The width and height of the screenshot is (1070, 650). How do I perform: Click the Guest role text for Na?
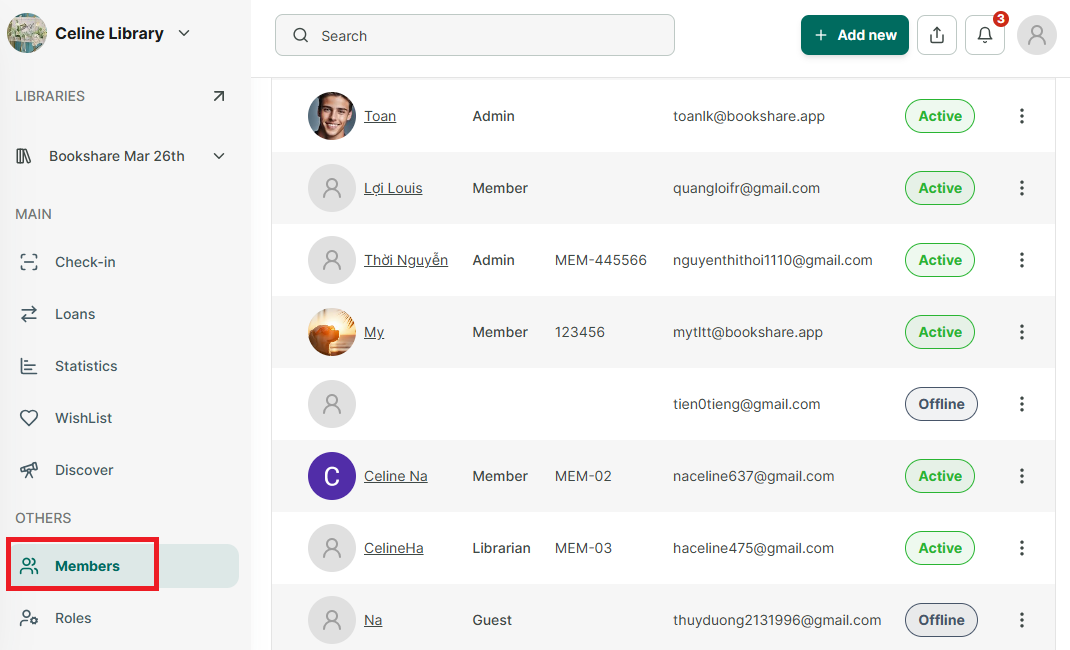[492, 620]
